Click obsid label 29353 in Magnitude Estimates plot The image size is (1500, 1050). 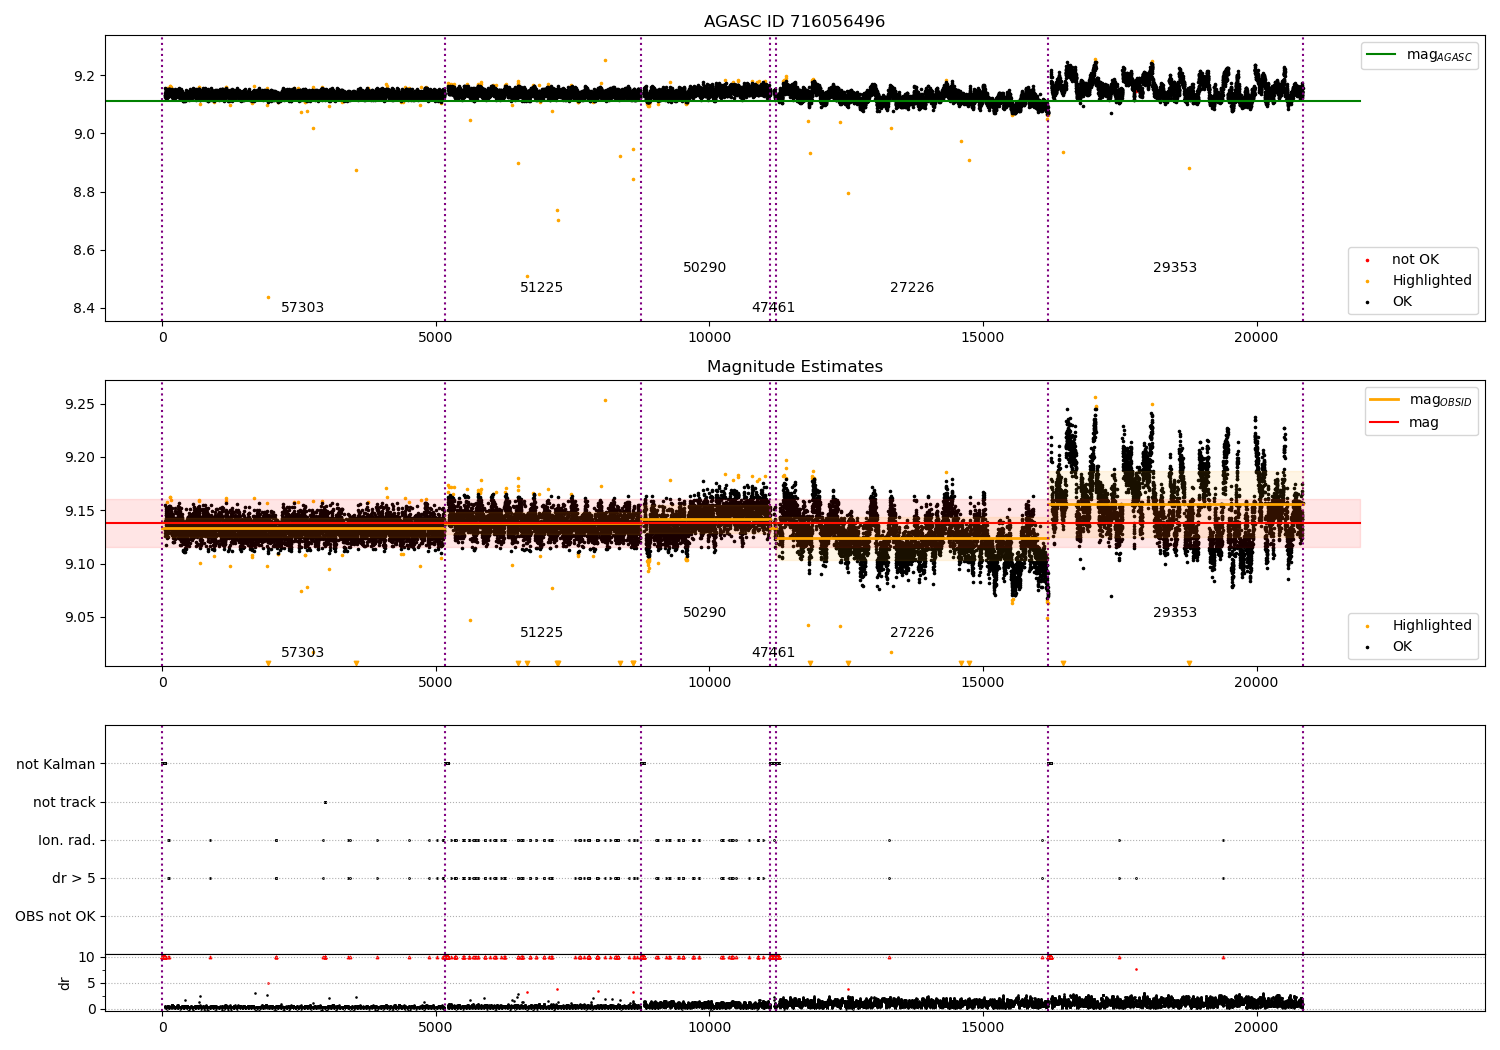1175,613
